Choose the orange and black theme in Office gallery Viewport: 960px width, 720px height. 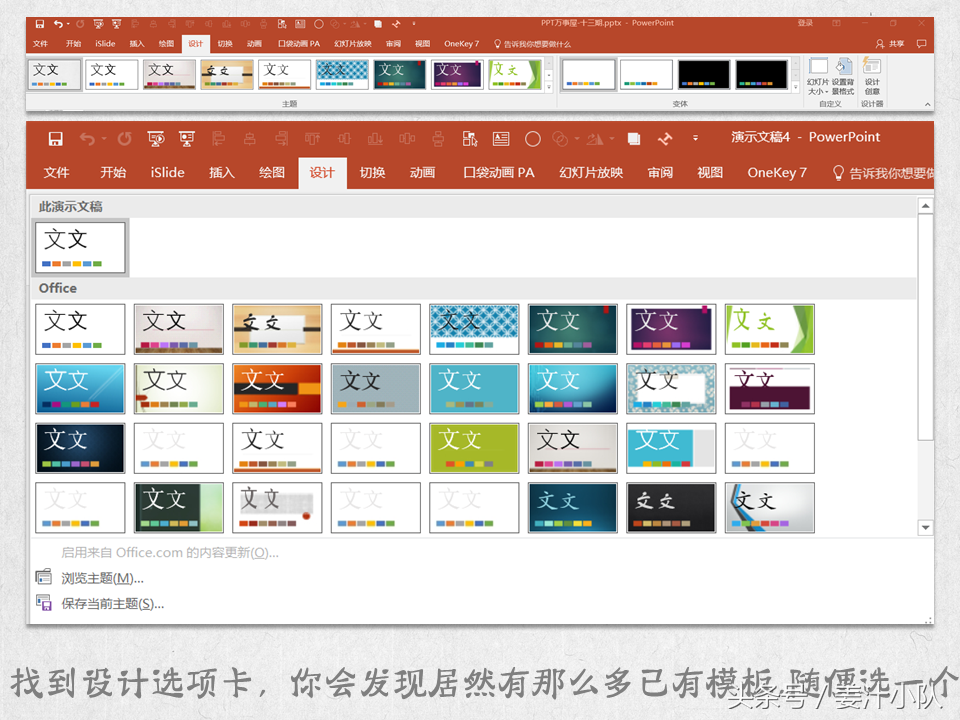[x=277, y=389]
